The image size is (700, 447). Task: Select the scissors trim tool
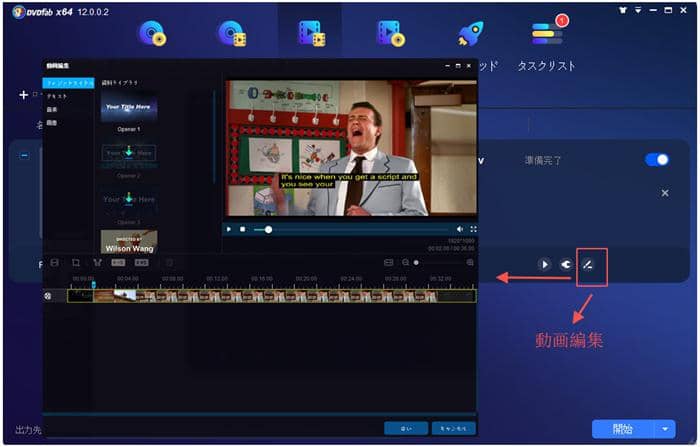[97, 263]
